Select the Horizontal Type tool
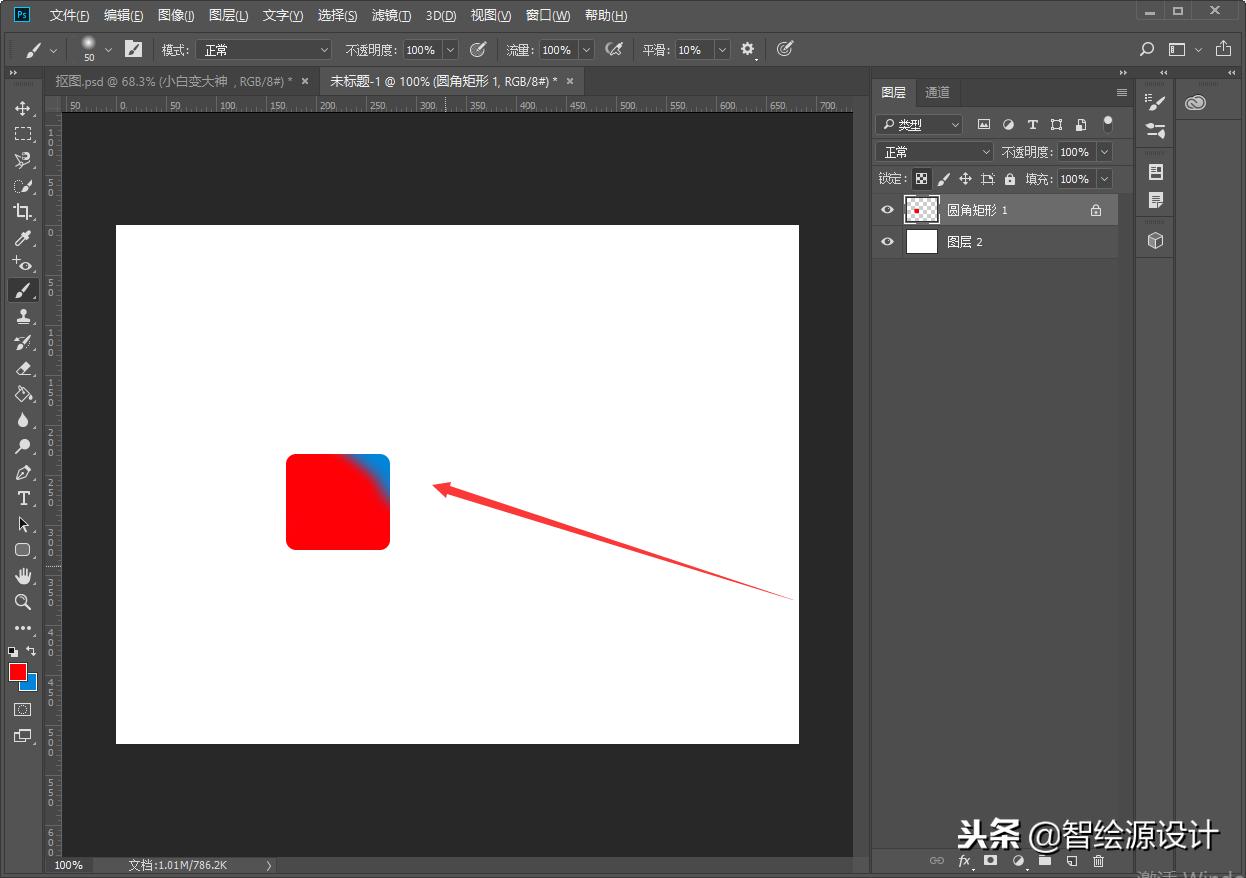The image size is (1246, 878). (x=22, y=498)
